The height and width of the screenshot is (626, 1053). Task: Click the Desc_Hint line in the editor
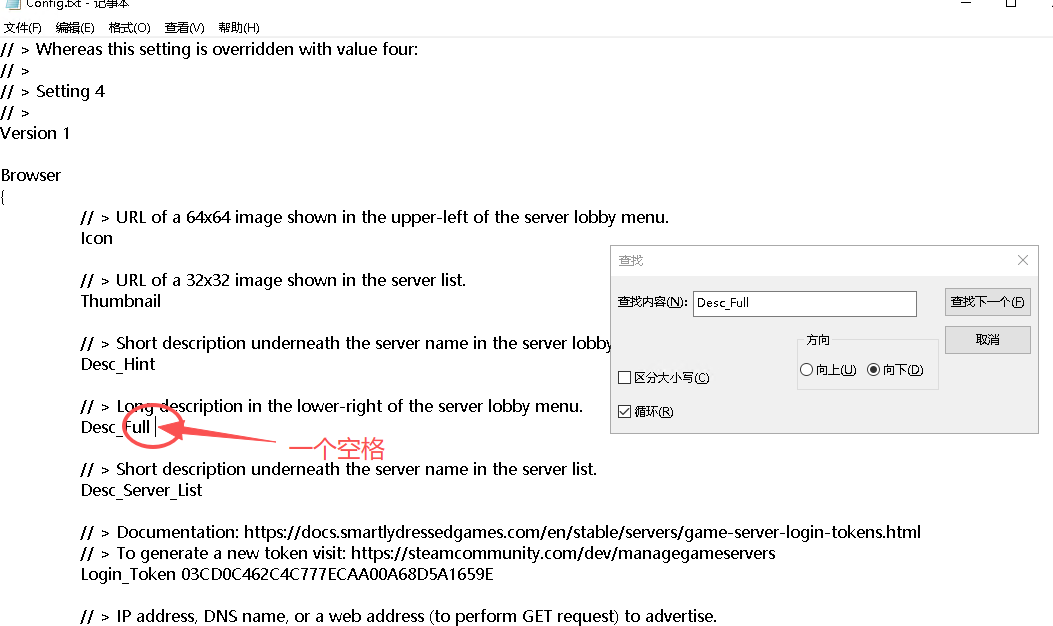[118, 365]
